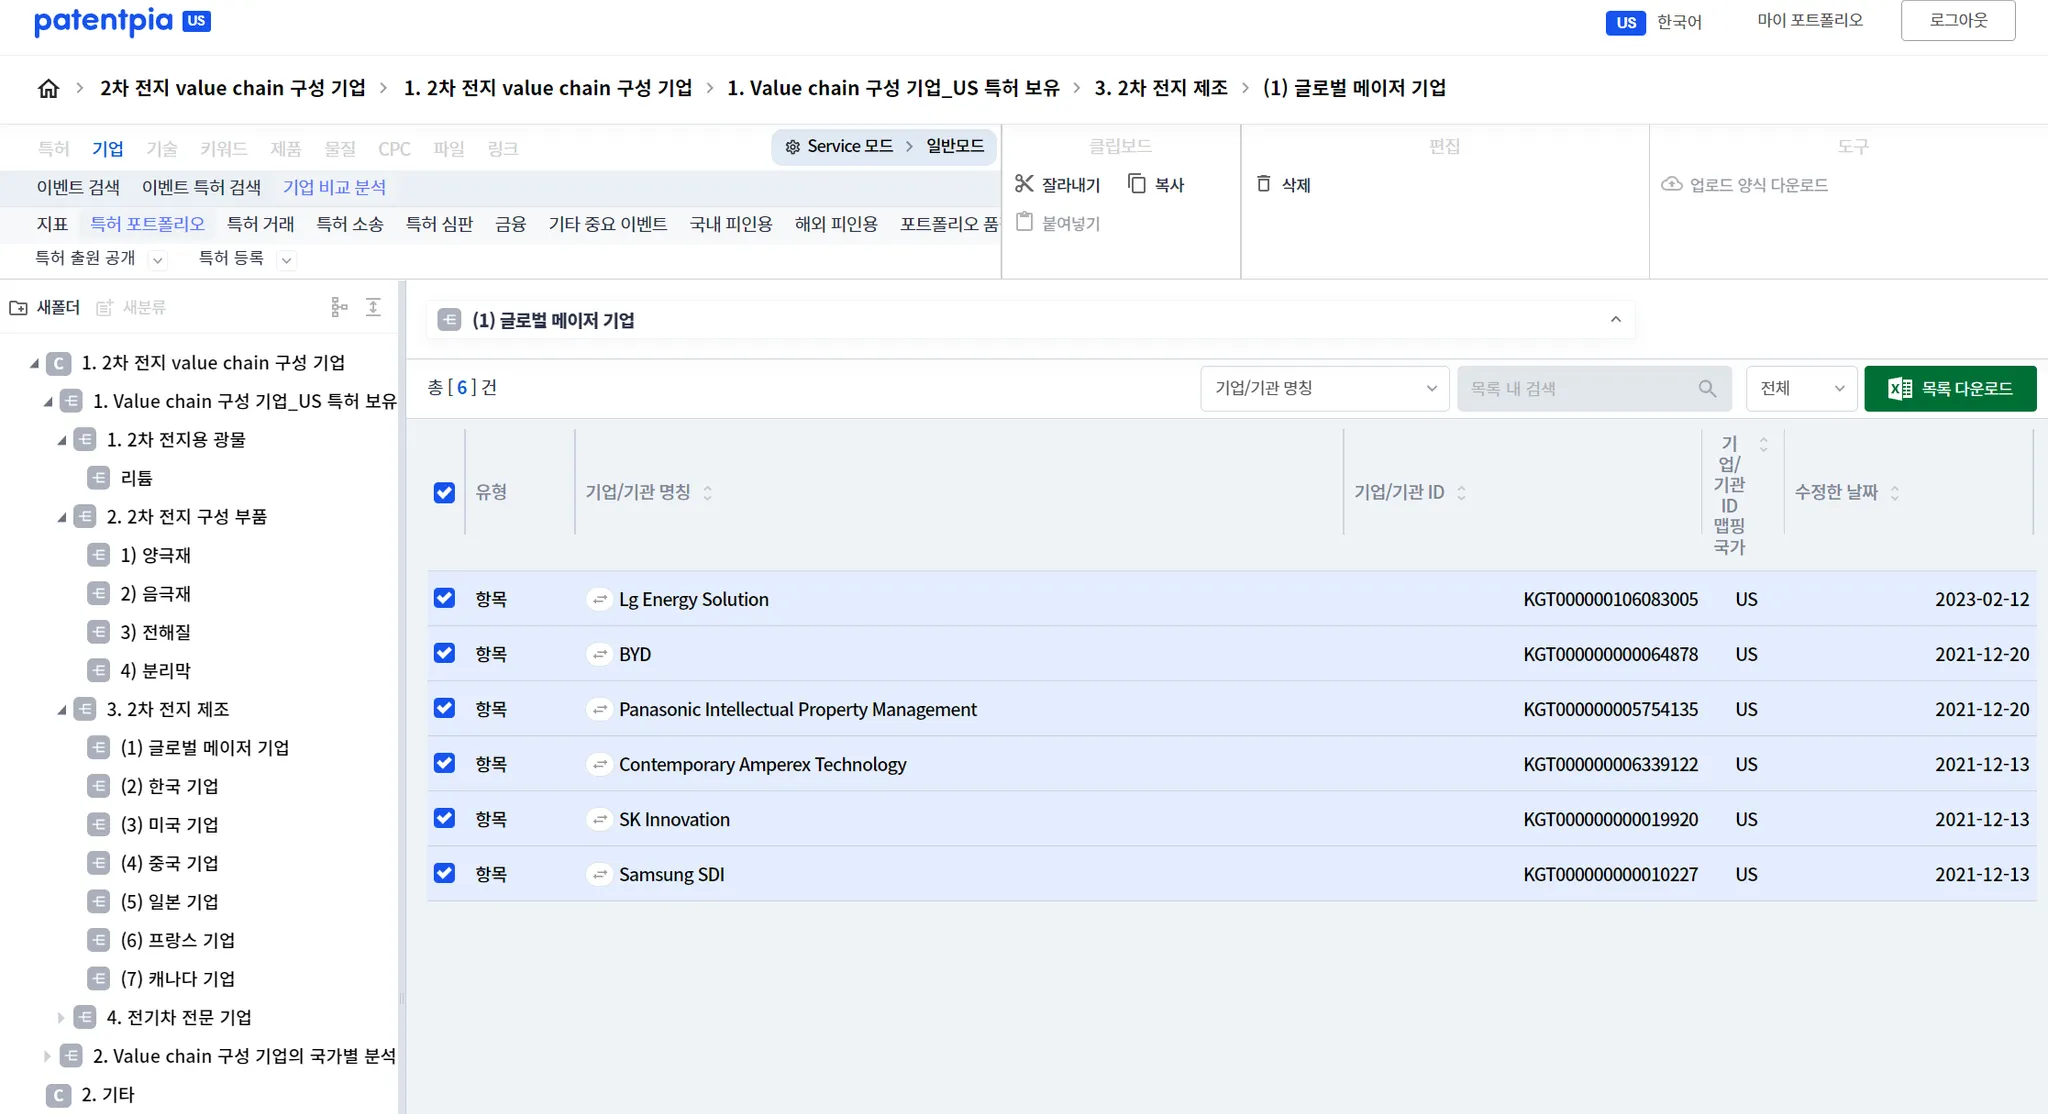The width and height of the screenshot is (2048, 1114).
Task: Click the new folder (새폴더) icon
Action: click(18, 307)
